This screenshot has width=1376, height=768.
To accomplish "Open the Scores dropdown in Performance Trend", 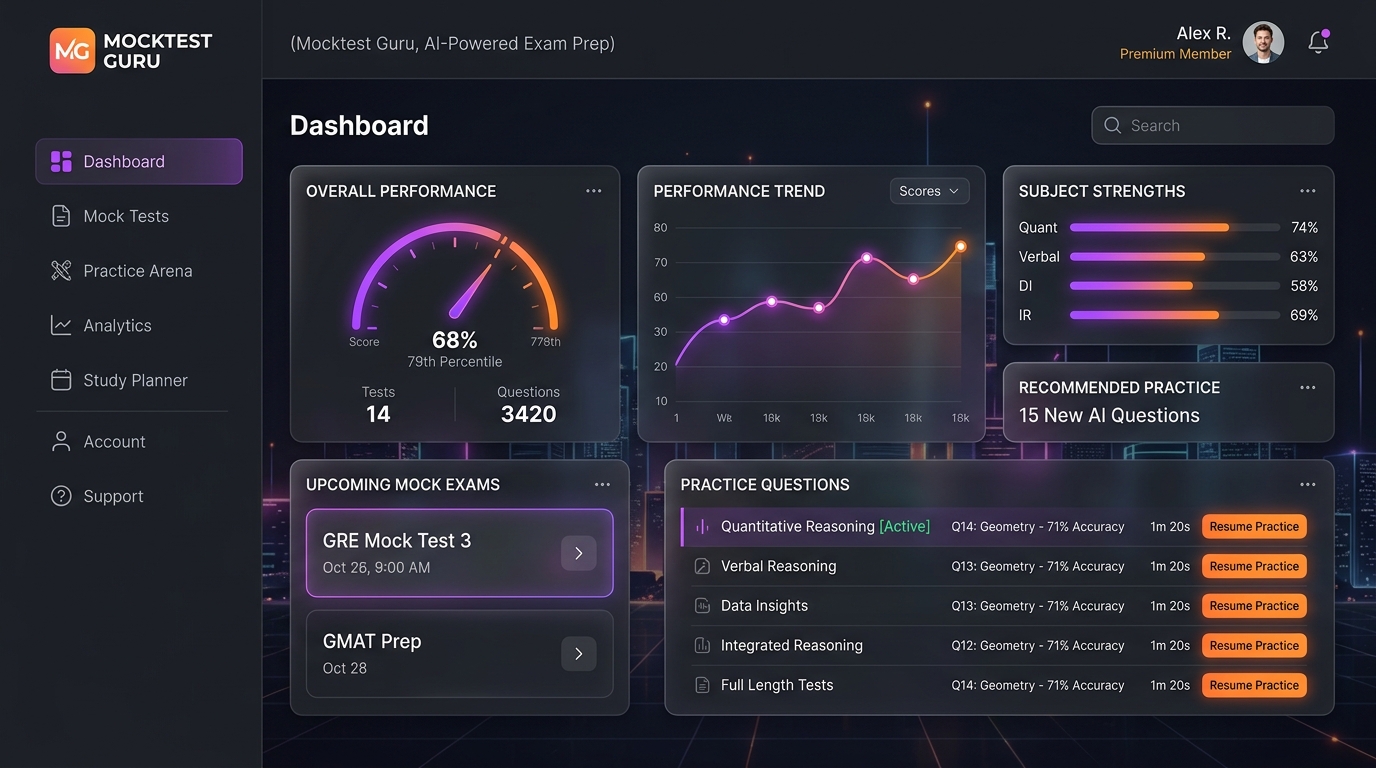I will click(x=929, y=191).
